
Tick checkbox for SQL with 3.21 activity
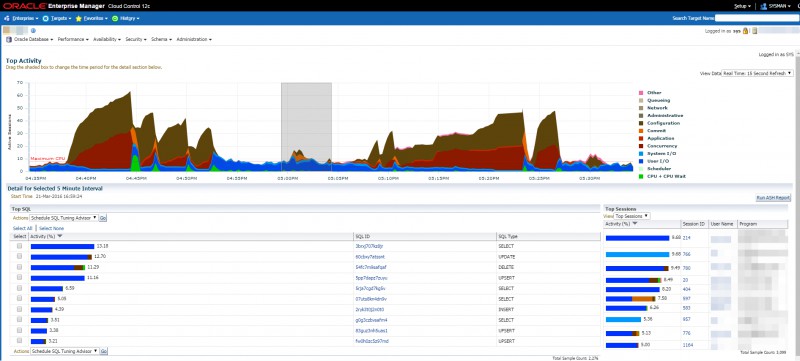pos(19,341)
